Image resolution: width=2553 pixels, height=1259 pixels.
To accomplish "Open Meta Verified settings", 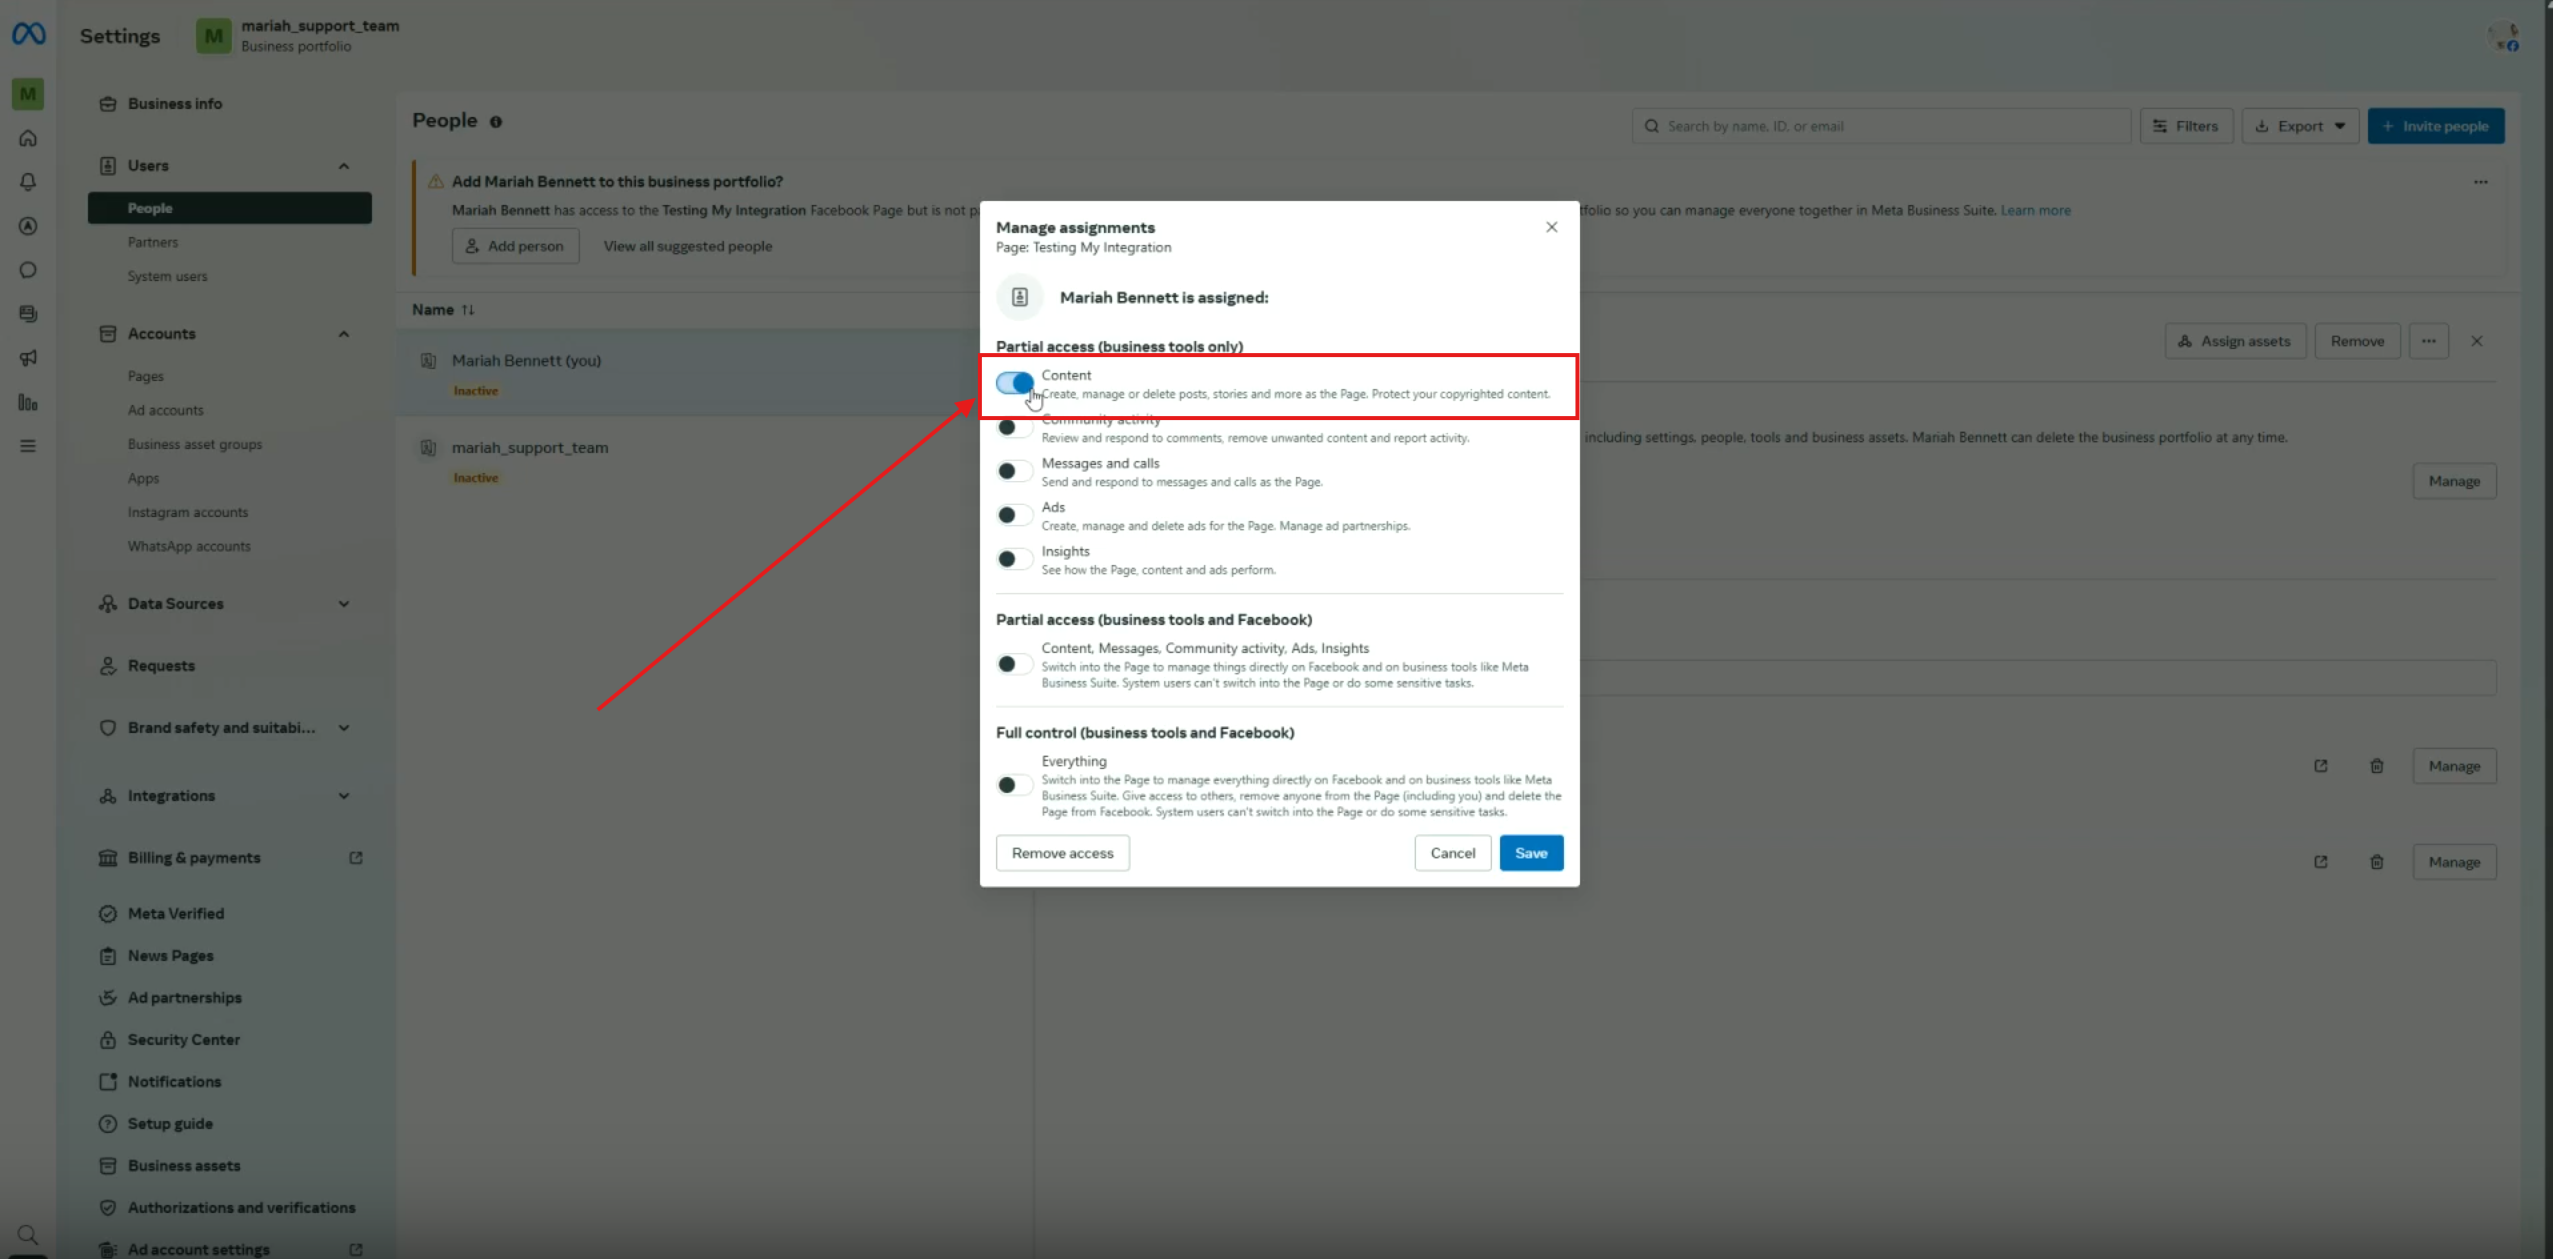I will coord(175,914).
